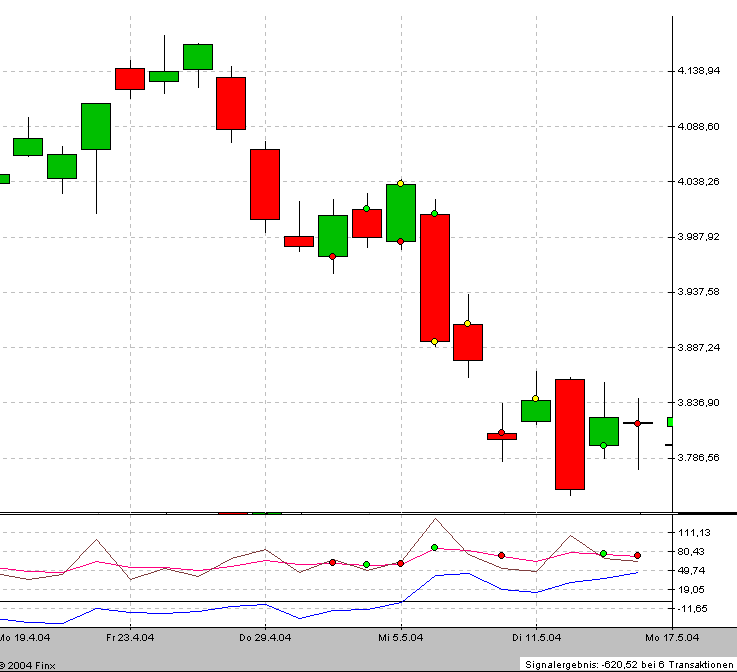Click the 19,05 indicator scale value
The width and height of the screenshot is (737, 672).
pyautogui.click(x=691, y=589)
